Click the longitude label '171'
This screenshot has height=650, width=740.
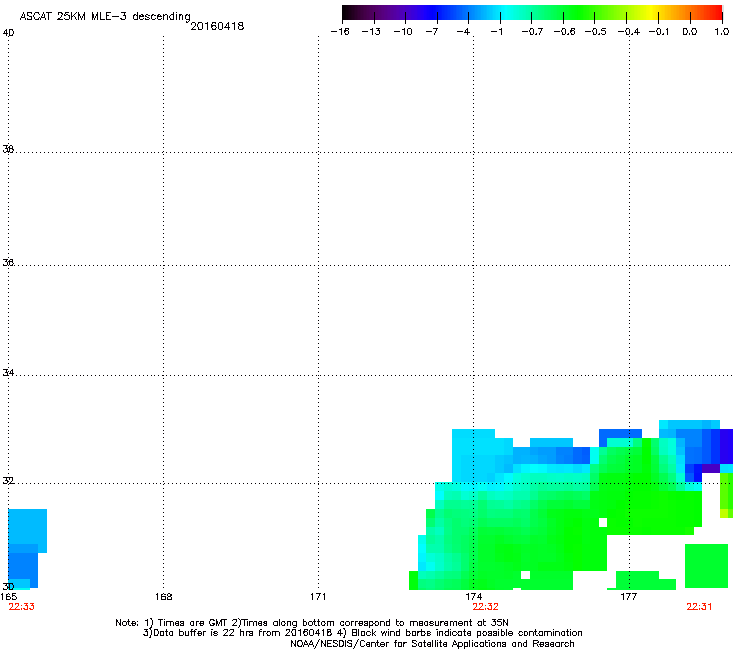click(318, 597)
